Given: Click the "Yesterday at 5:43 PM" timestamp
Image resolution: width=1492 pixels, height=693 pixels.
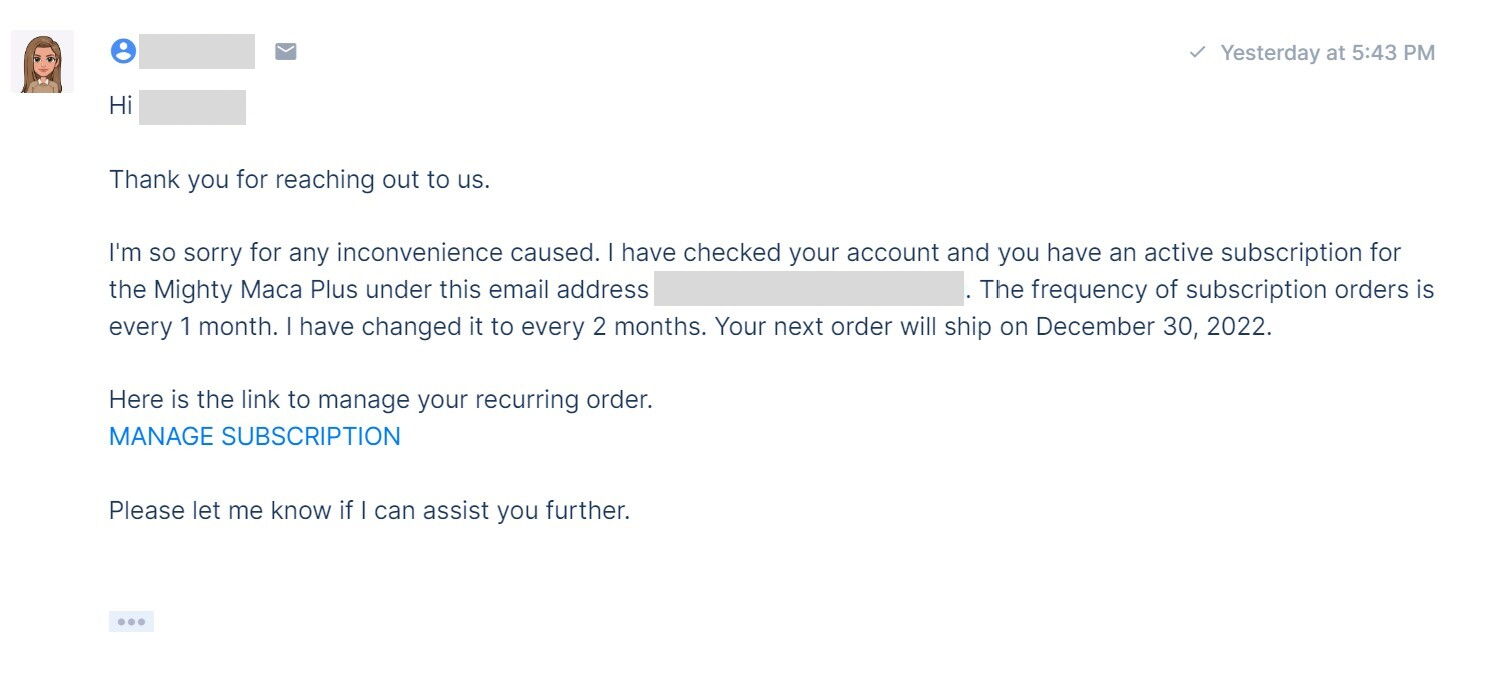Looking at the screenshot, I should click(1327, 53).
